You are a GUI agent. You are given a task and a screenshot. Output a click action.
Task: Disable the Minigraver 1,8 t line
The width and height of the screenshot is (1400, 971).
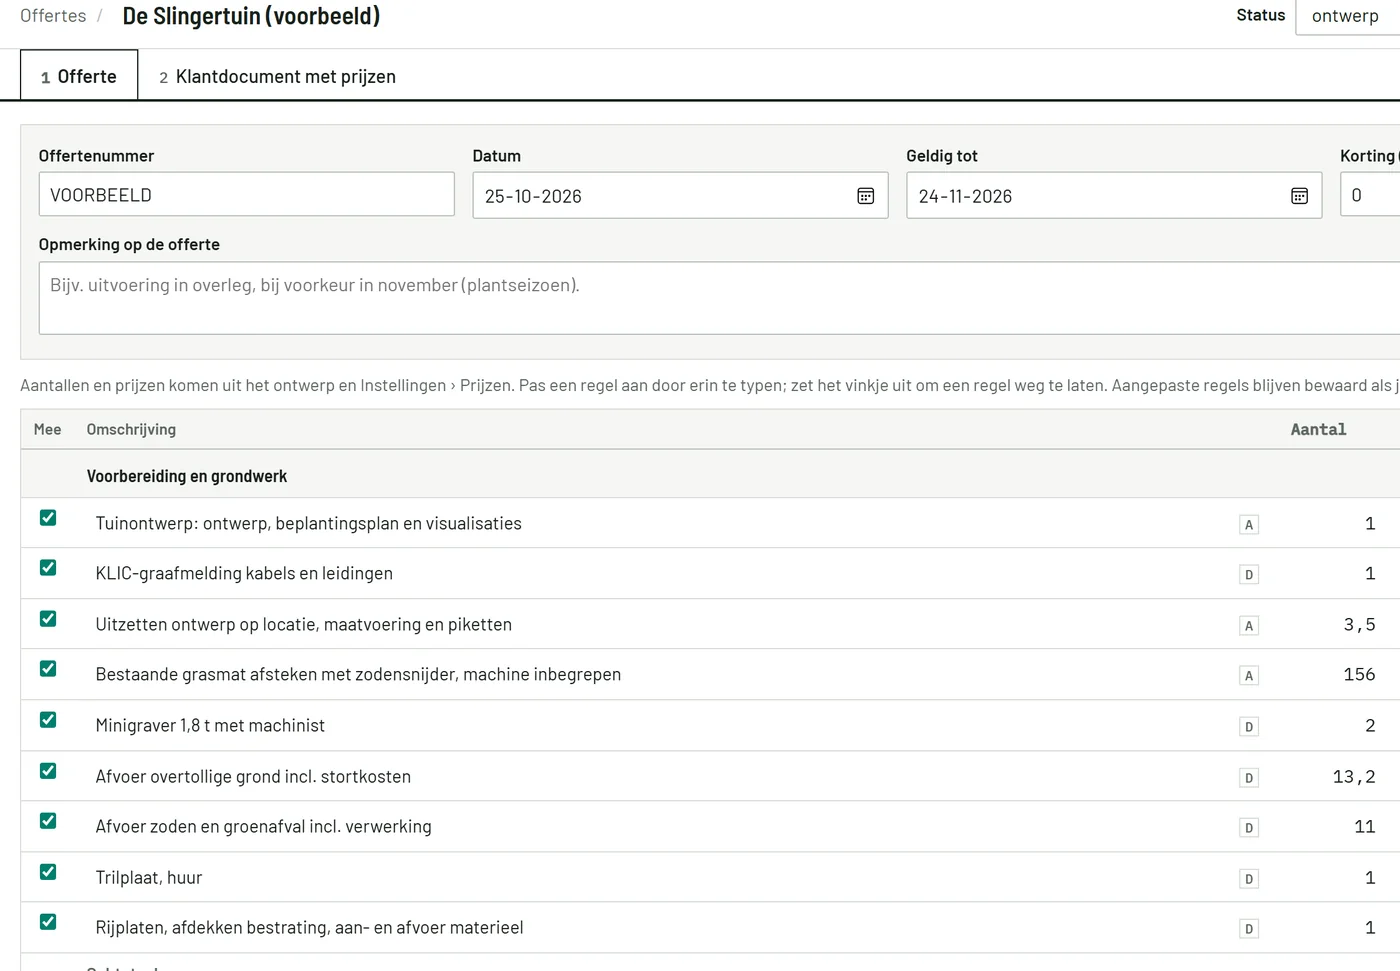pyautogui.click(x=48, y=720)
